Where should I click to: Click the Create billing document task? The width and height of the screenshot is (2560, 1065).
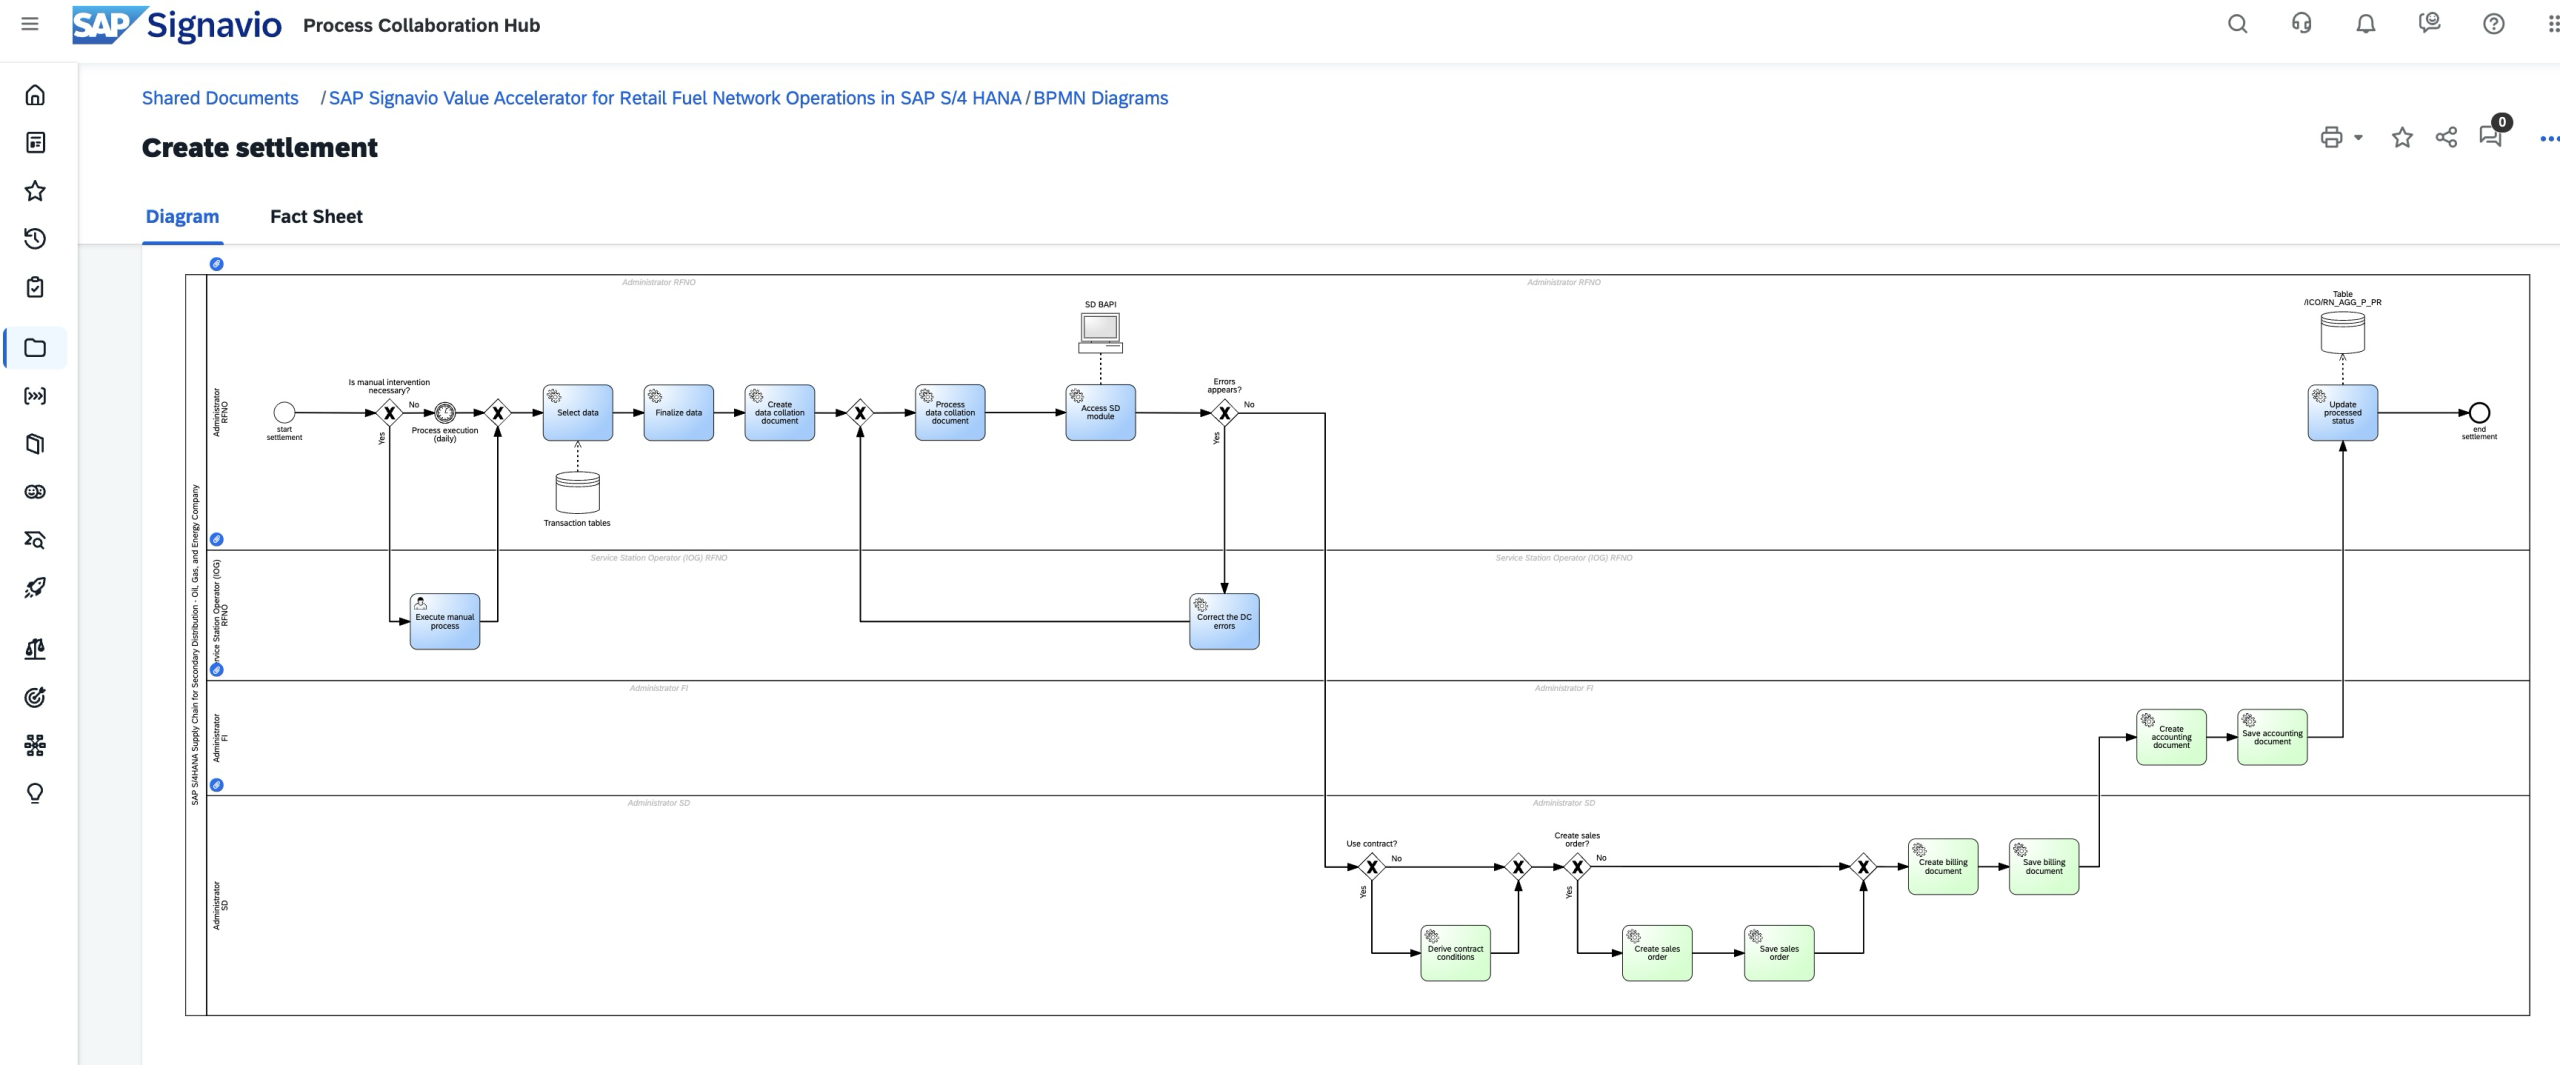[1942, 866]
